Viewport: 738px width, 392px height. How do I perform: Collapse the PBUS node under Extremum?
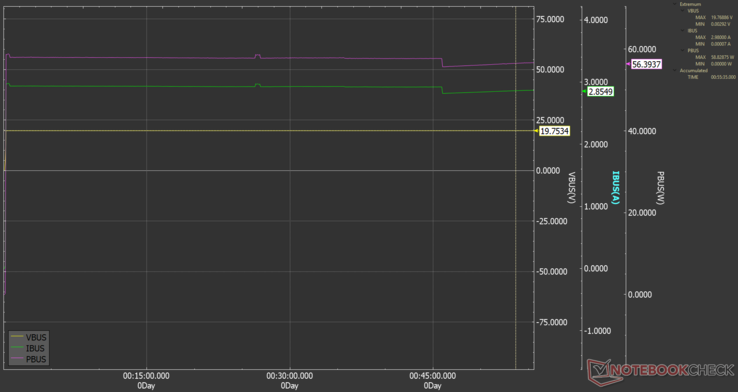tap(682, 50)
